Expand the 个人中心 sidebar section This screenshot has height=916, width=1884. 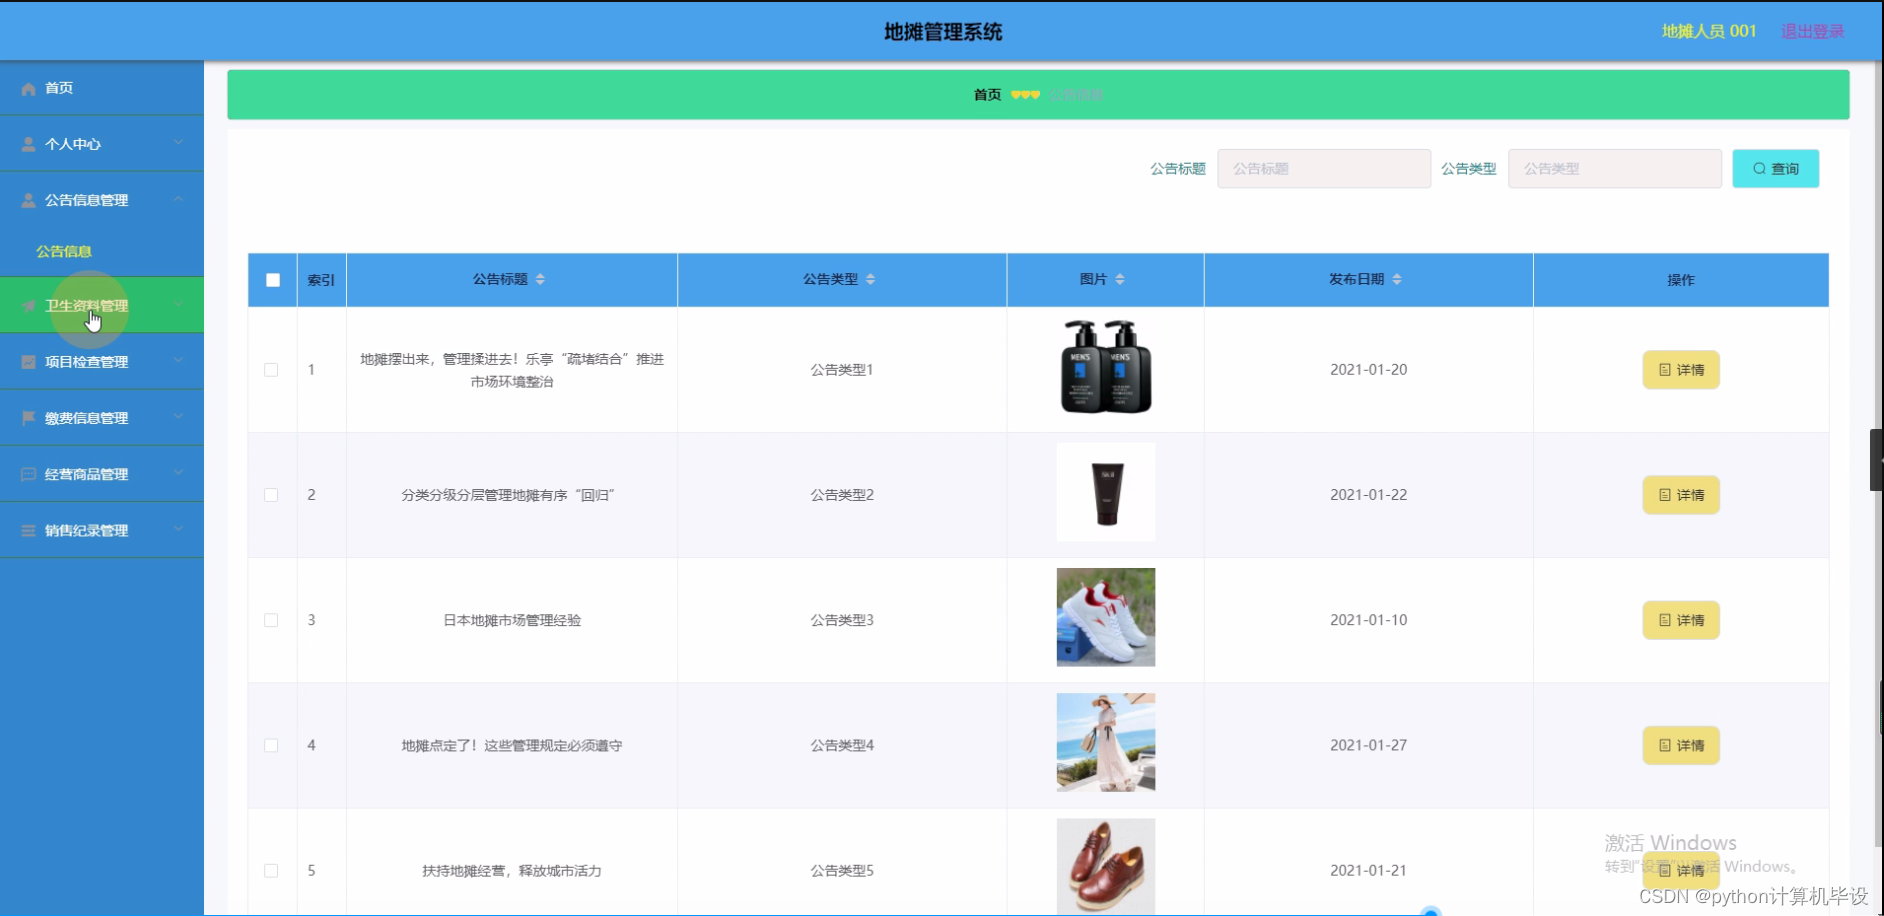pyautogui.click(x=180, y=144)
